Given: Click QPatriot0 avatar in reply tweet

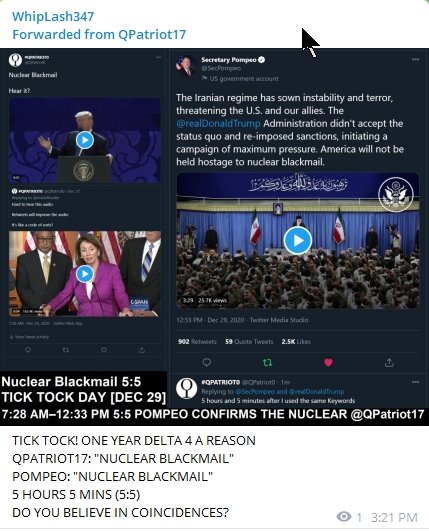Looking at the screenshot, I should coord(186,388).
